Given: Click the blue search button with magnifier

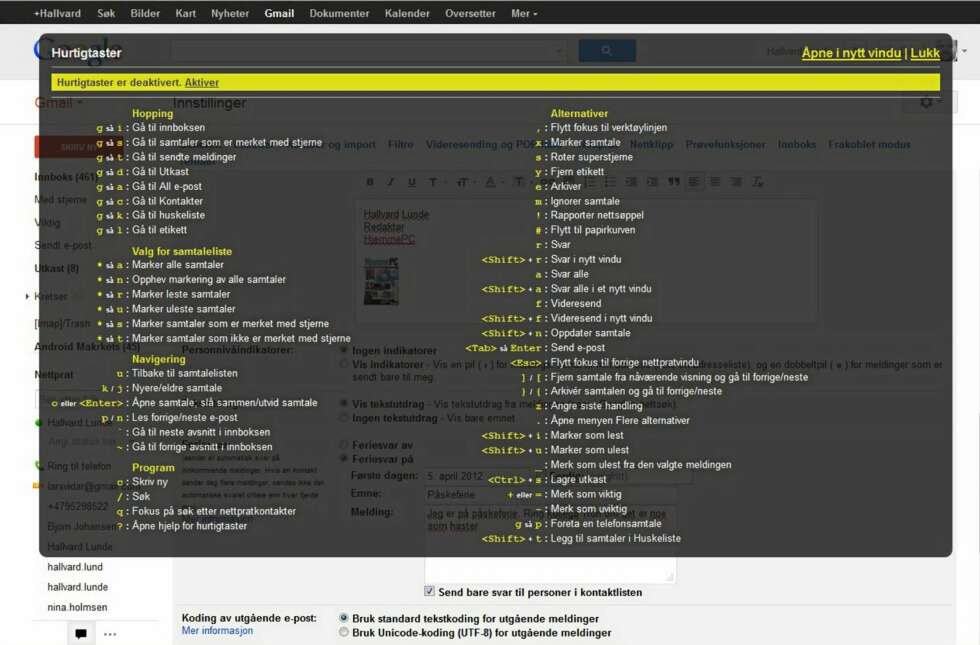Looking at the screenshot, I should pos(607,51).
